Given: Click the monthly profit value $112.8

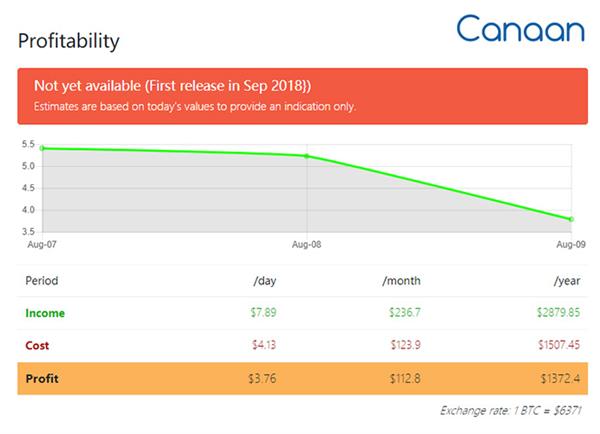Looking at the screenshot, I should [x=405, y=376].
